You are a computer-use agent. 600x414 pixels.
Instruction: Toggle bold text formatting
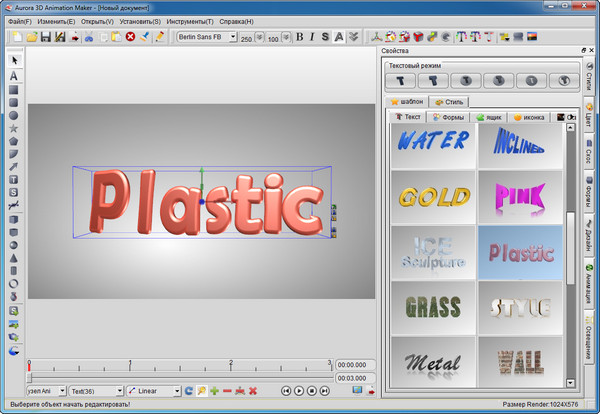[x=300, y=37]
